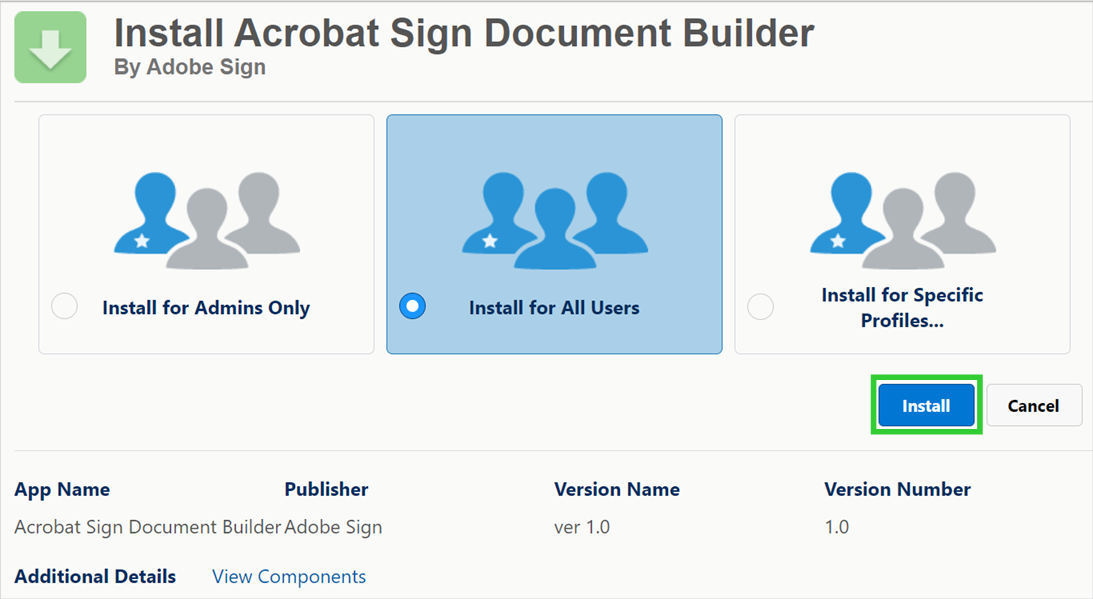The image size is (1093, 599).
Task: Open the View Components link
Action: click(289, 576)
